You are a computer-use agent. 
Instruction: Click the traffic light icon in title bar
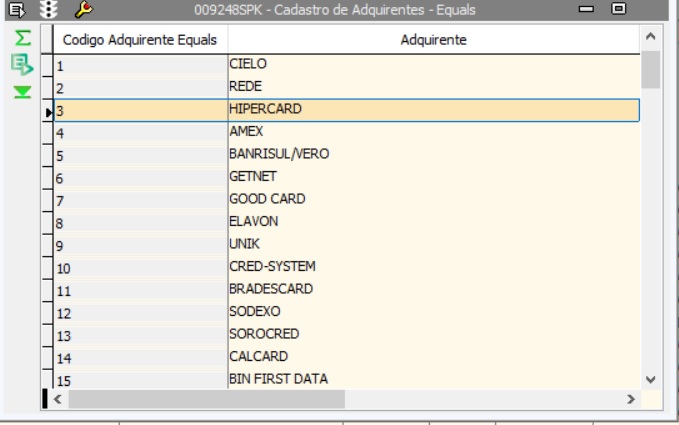(x=45, y=9)
